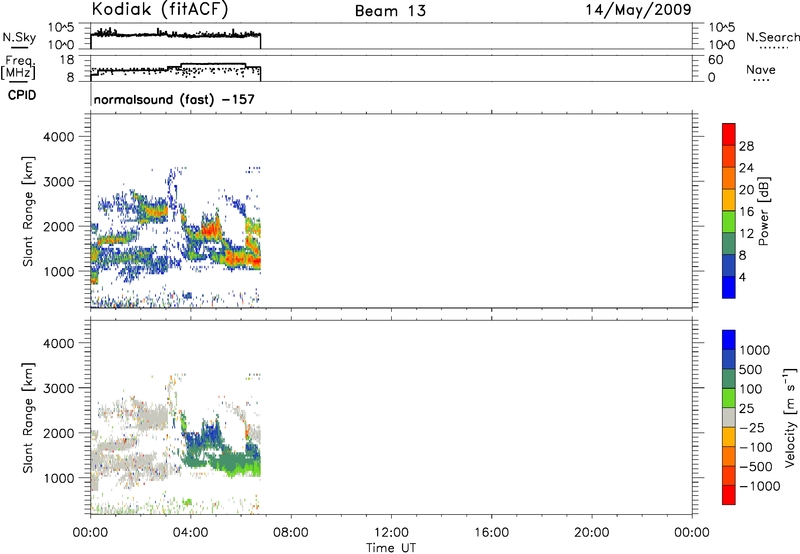Click the "Slant Range [km]" label of the power panel
The height and width of the screenshot is (554, 800).
click(29, 211)
